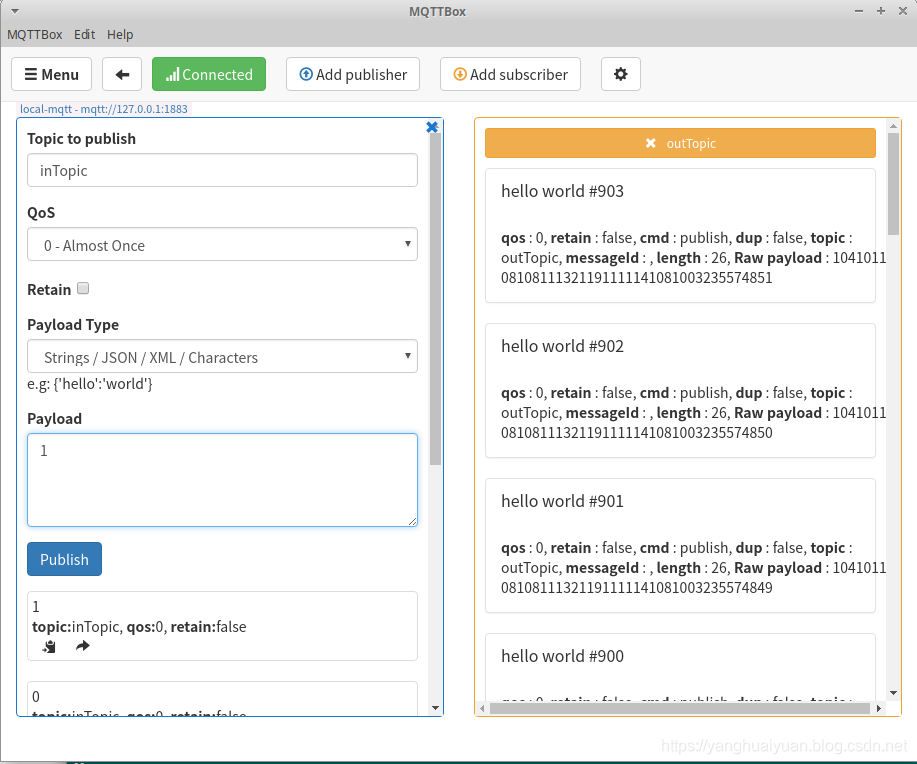Click the subscriber panel horizontal scrollbar

680,708
